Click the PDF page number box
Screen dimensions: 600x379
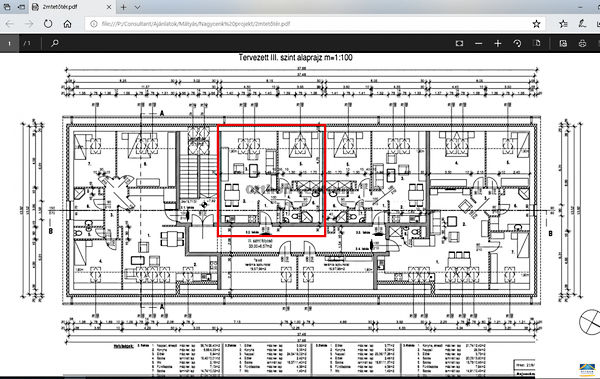pos(10,43)
